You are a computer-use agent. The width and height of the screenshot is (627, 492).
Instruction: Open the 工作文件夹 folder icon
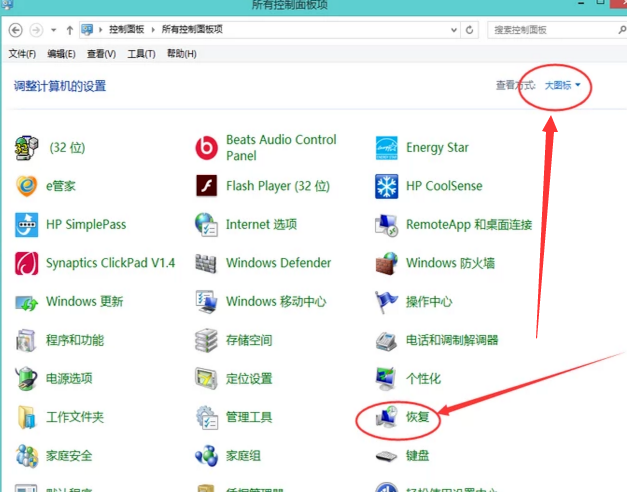(26, 417)
